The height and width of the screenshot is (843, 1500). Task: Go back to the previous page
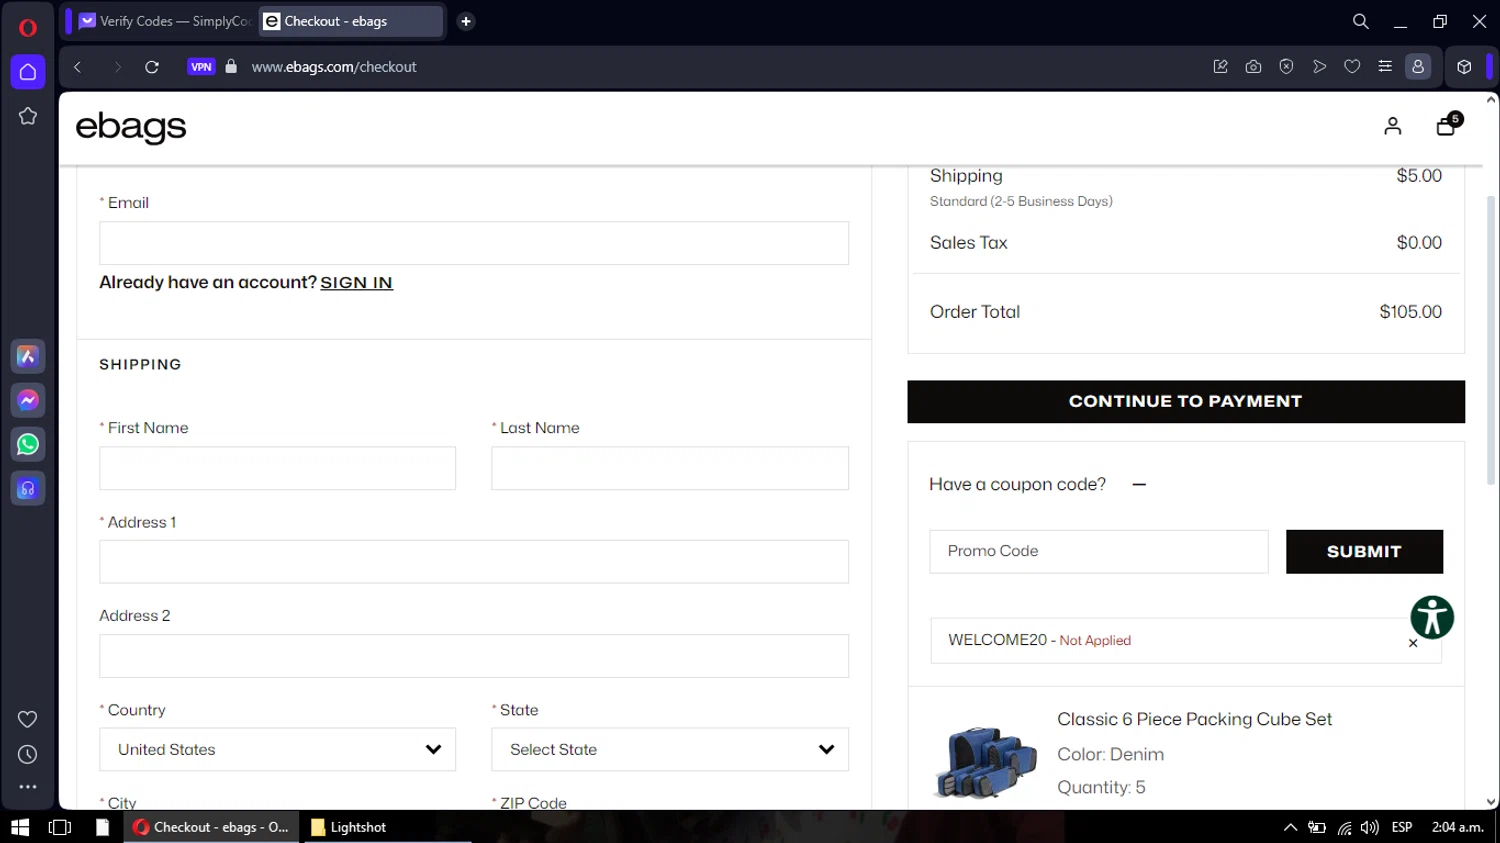click(77, 67)
